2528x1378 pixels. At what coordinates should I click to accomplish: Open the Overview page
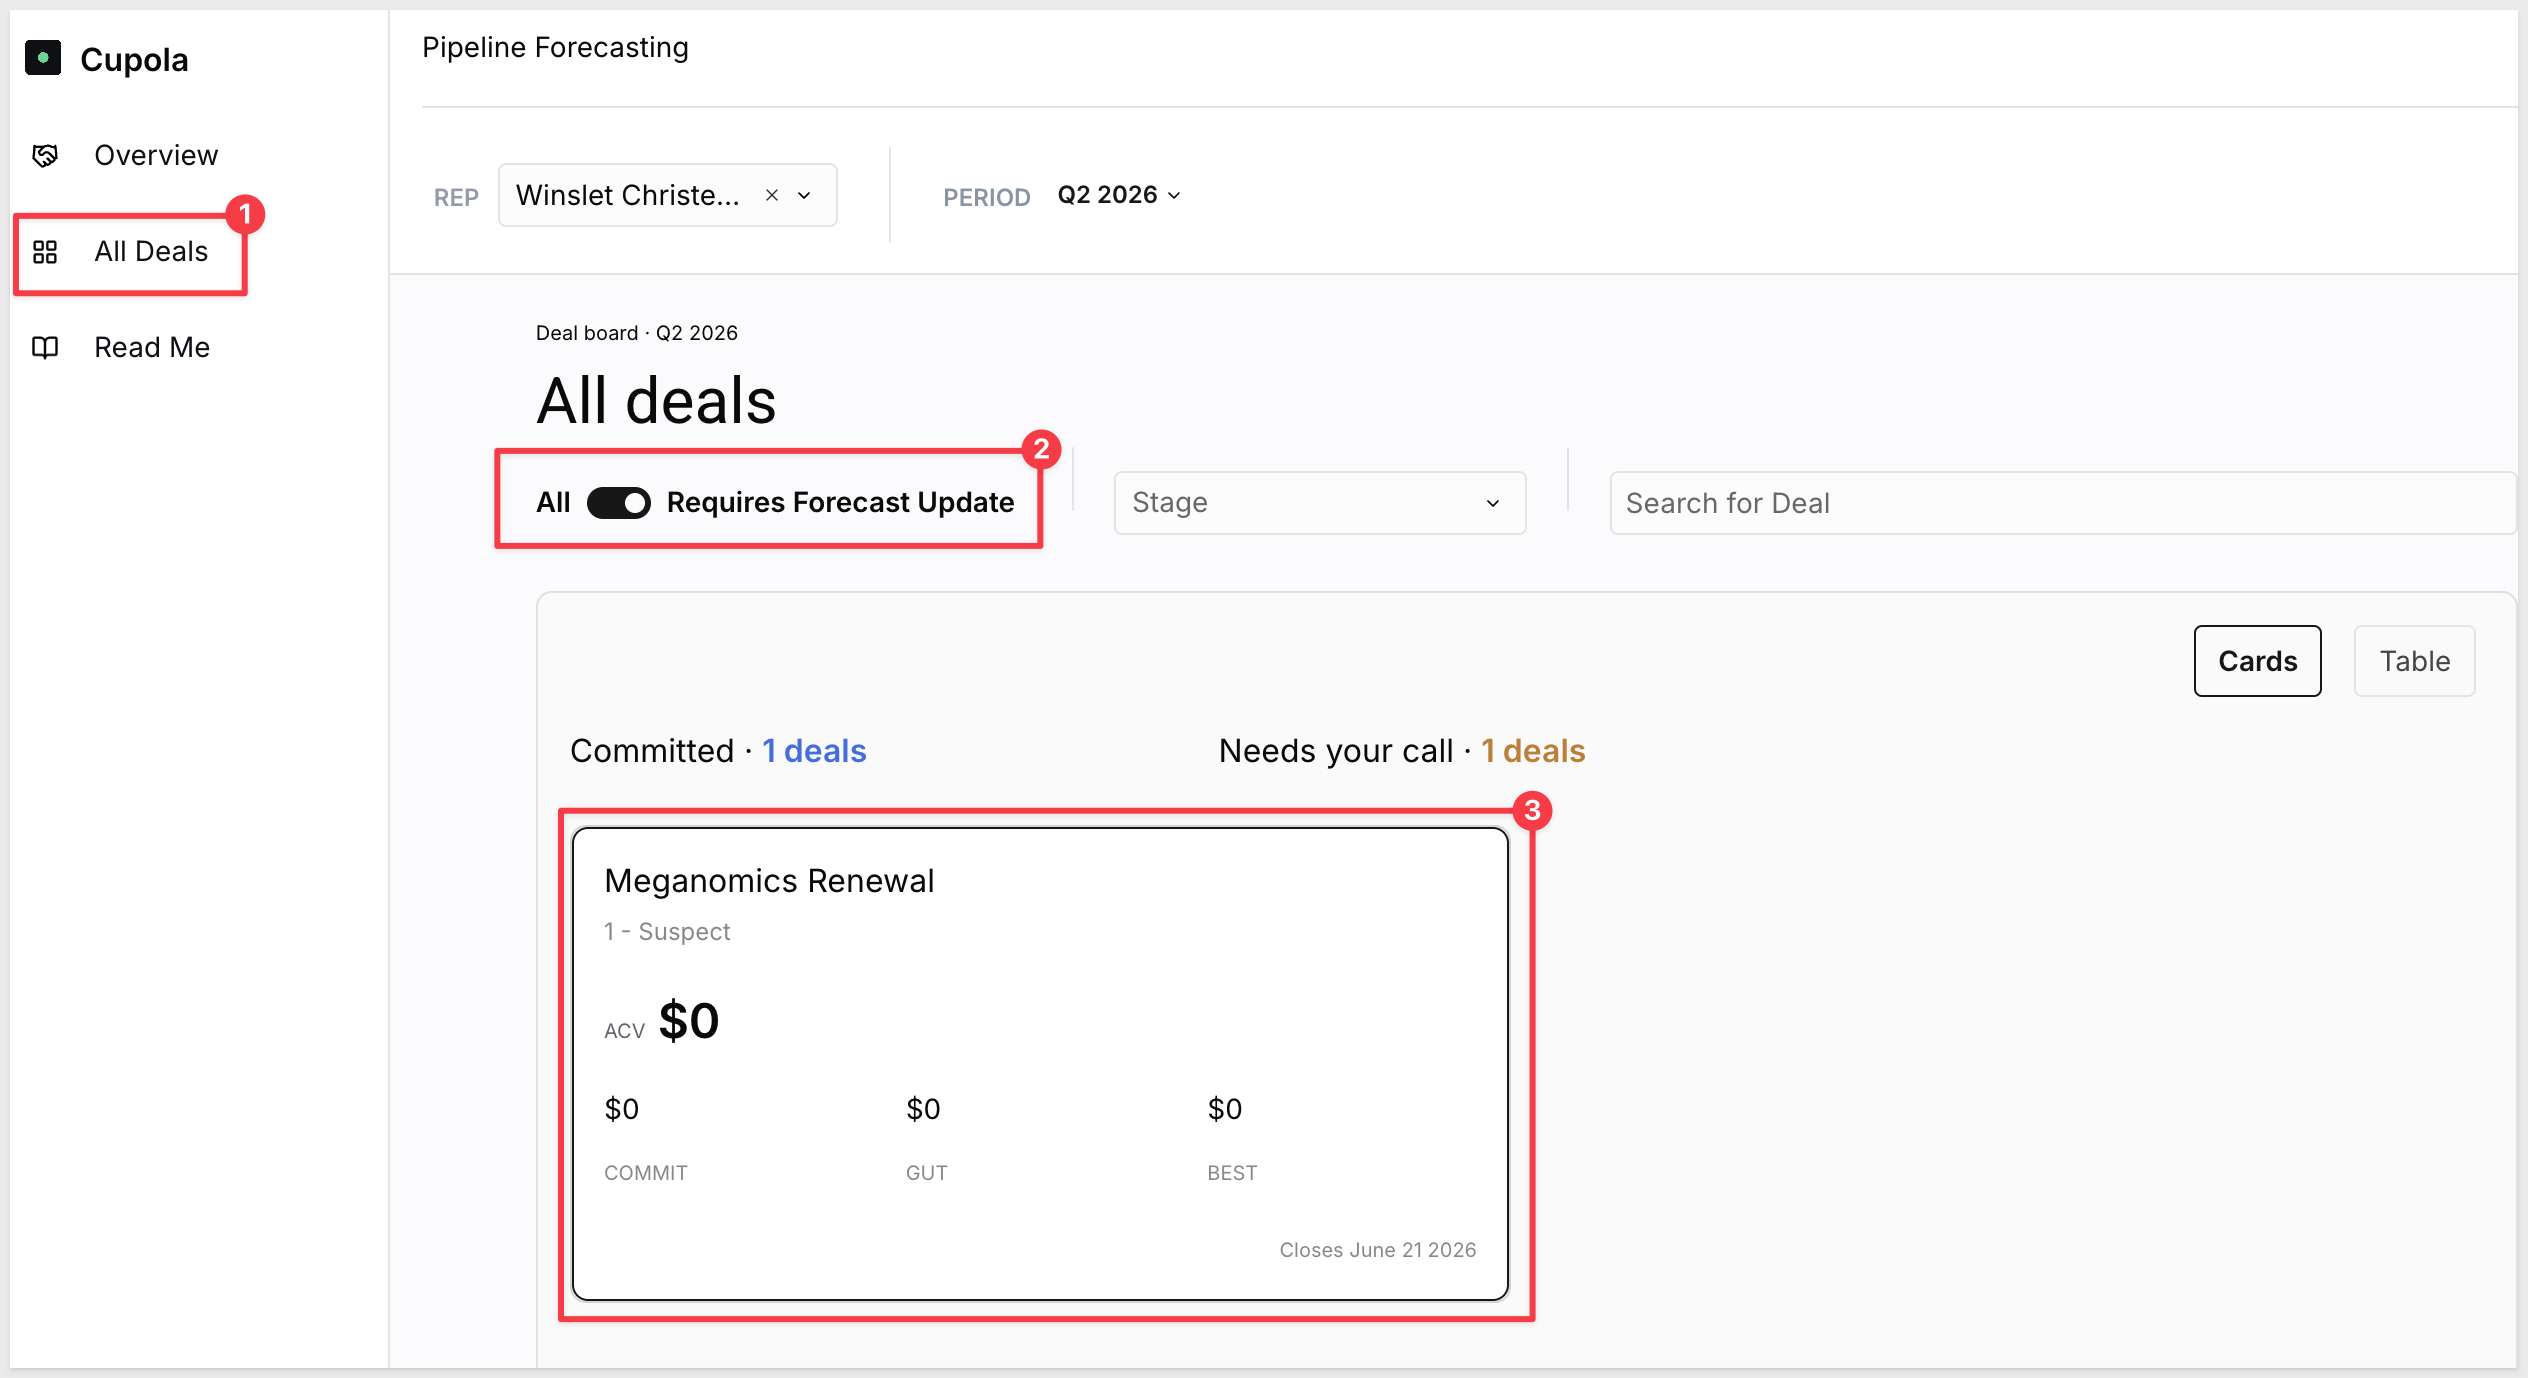click(x=155, y=155)
